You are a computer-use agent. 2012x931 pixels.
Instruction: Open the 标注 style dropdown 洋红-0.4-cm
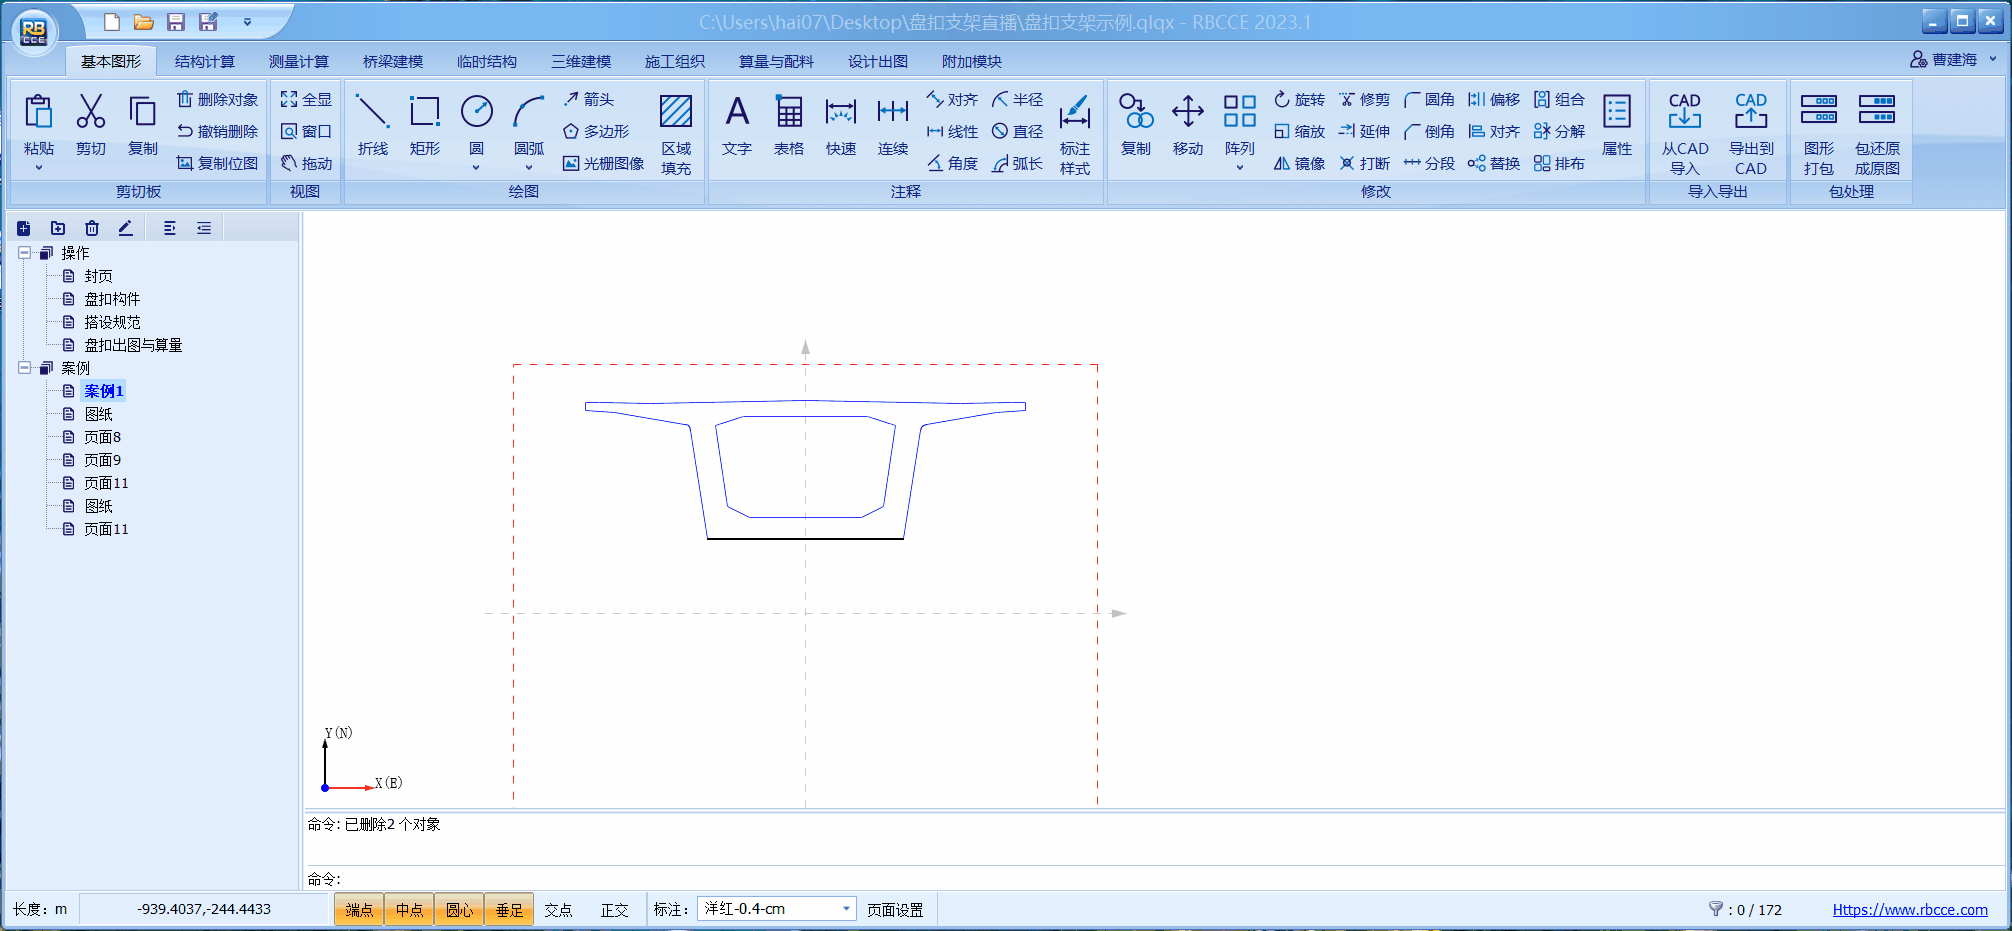846,909
